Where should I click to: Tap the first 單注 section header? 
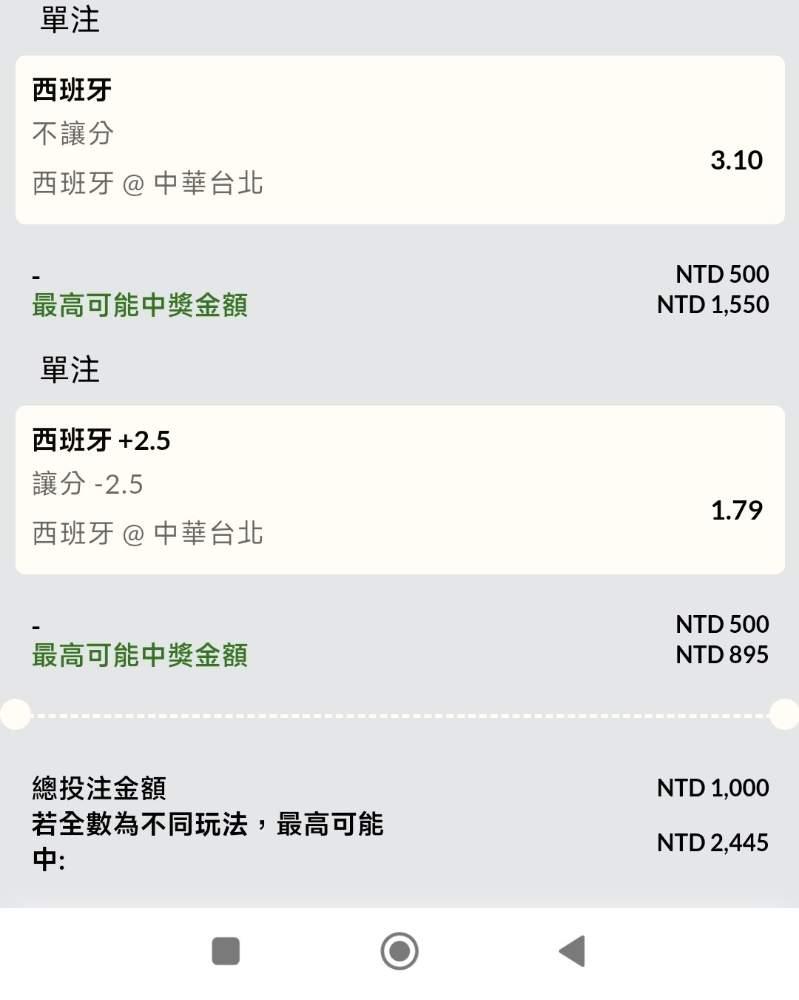70,20
